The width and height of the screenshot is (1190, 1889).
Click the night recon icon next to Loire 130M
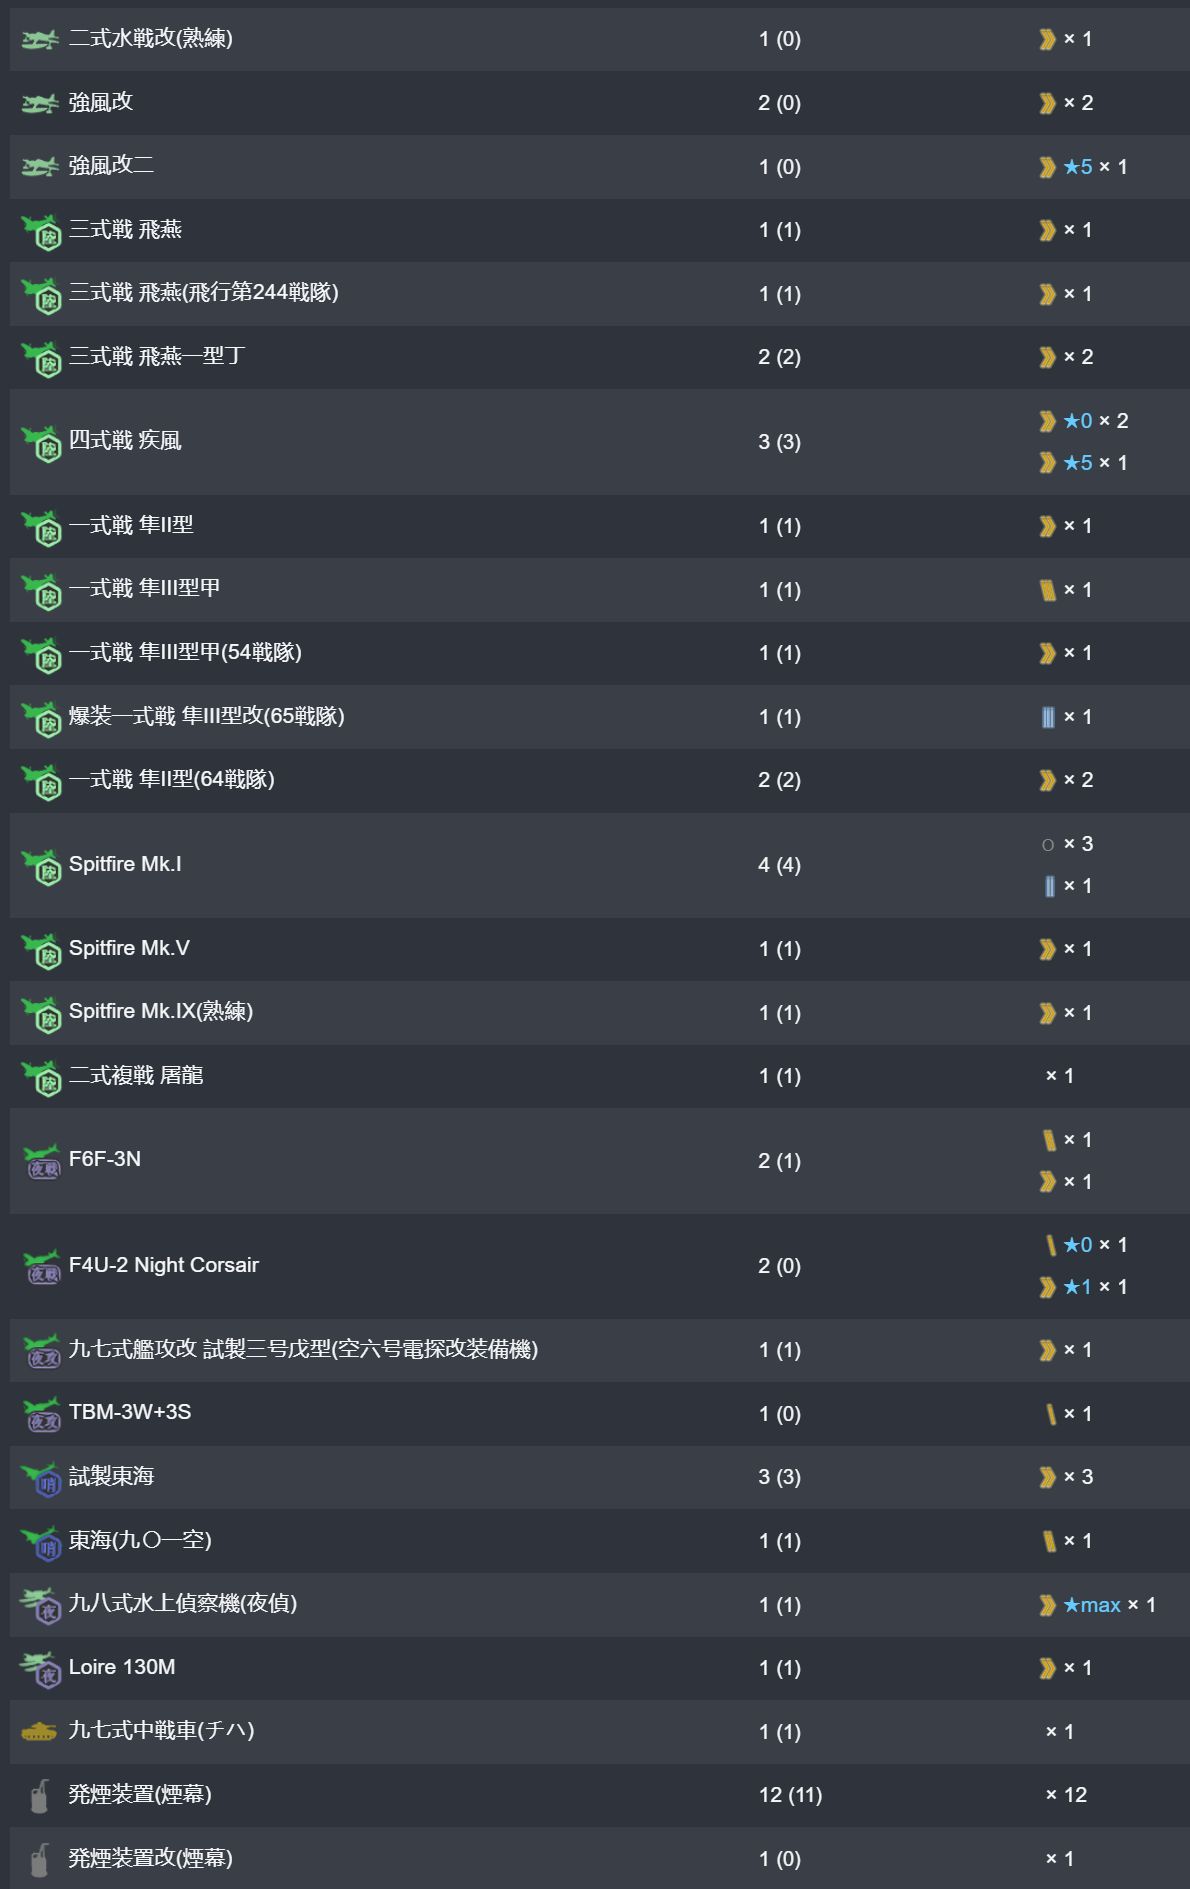pyautogui.click(x=42, y=1669)
